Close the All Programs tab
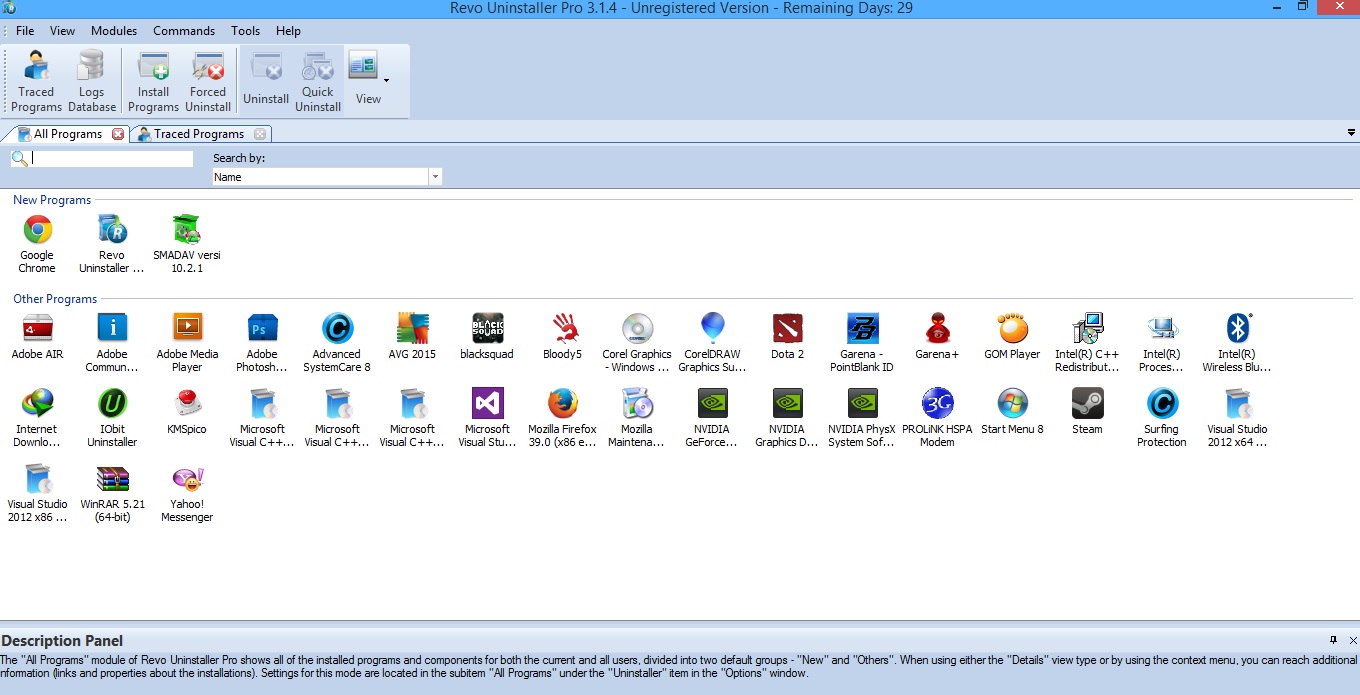Viewport: 1360px width, 695px height. [x=118, y=134]
